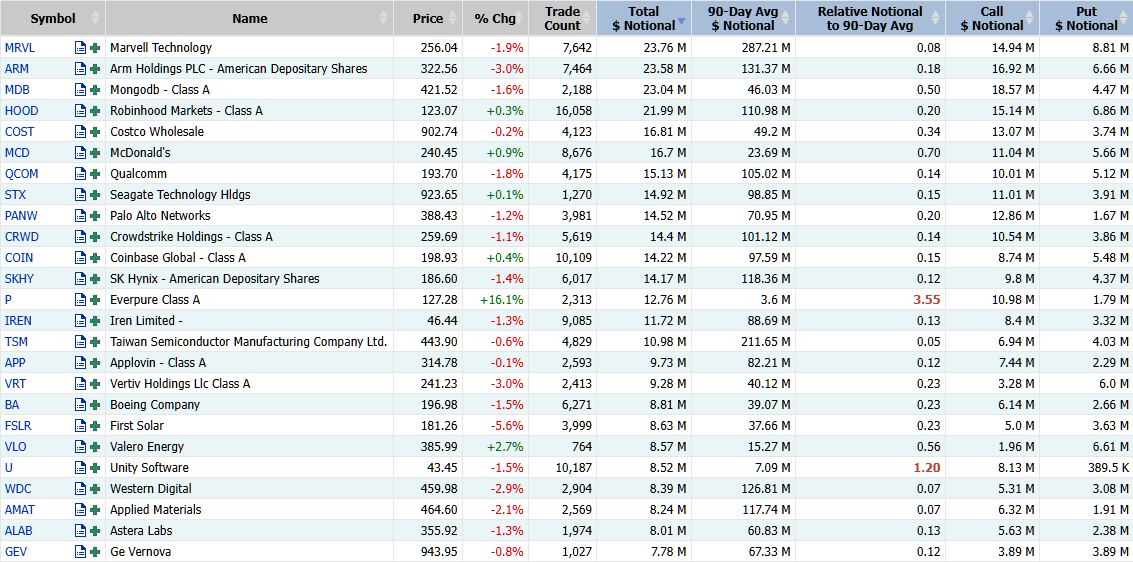Open the PANW ticker link
The height and width of the screenshot is (562, 1133).
pyautogui.click(x=21, y=215)
